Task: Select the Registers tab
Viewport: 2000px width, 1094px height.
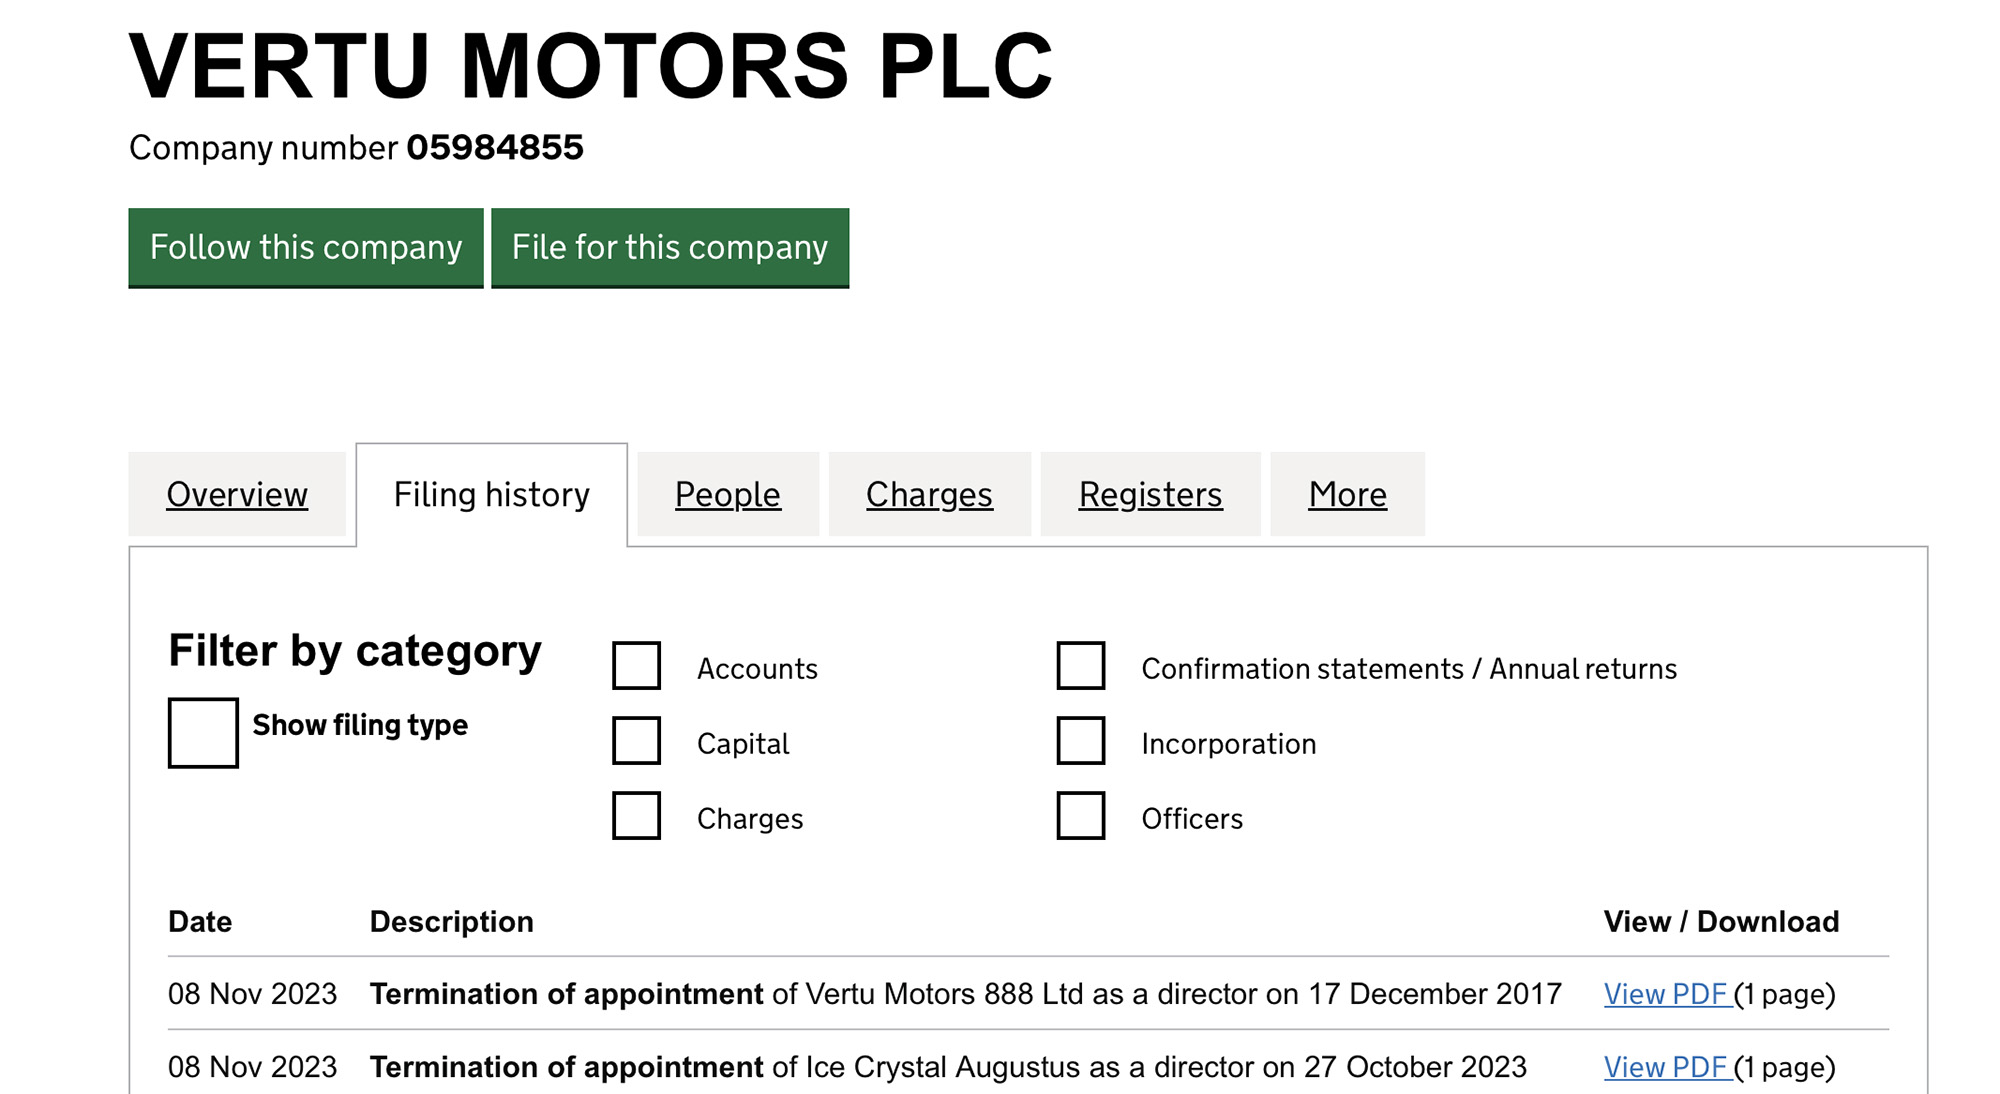Action: [x=1149, y=494]
